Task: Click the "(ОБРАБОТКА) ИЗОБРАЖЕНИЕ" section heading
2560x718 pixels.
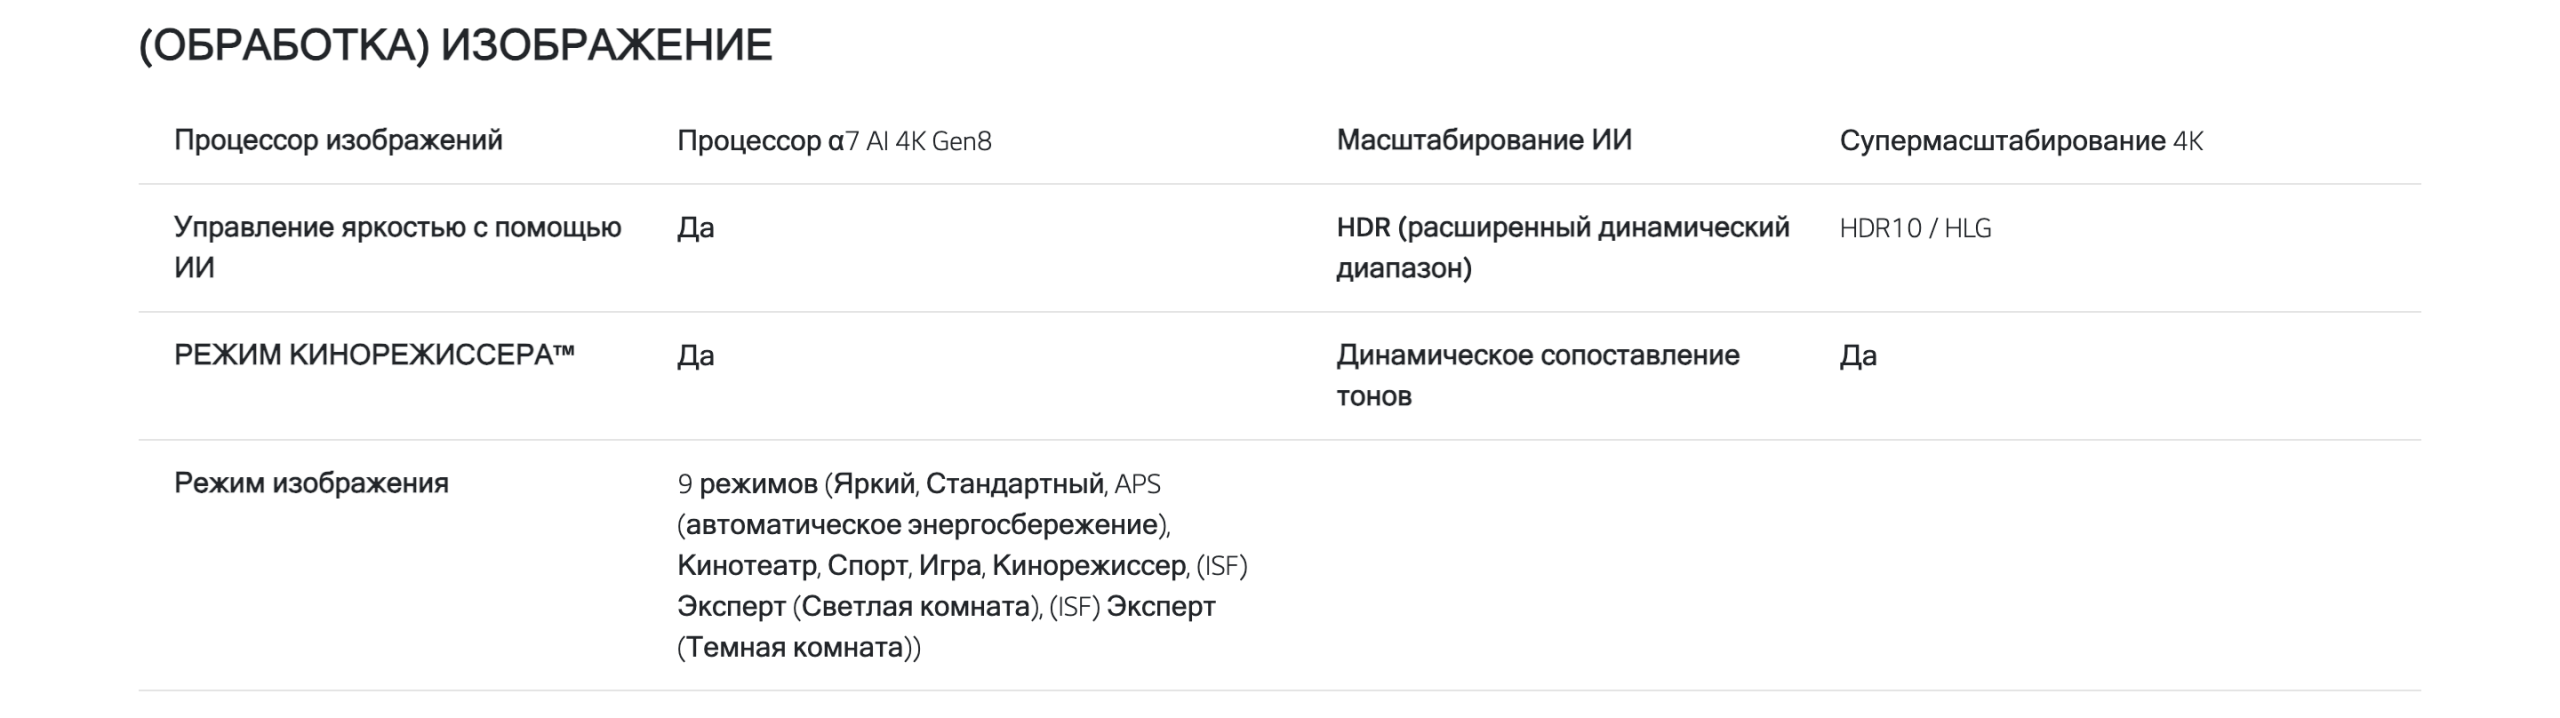Action: [455, 46]
